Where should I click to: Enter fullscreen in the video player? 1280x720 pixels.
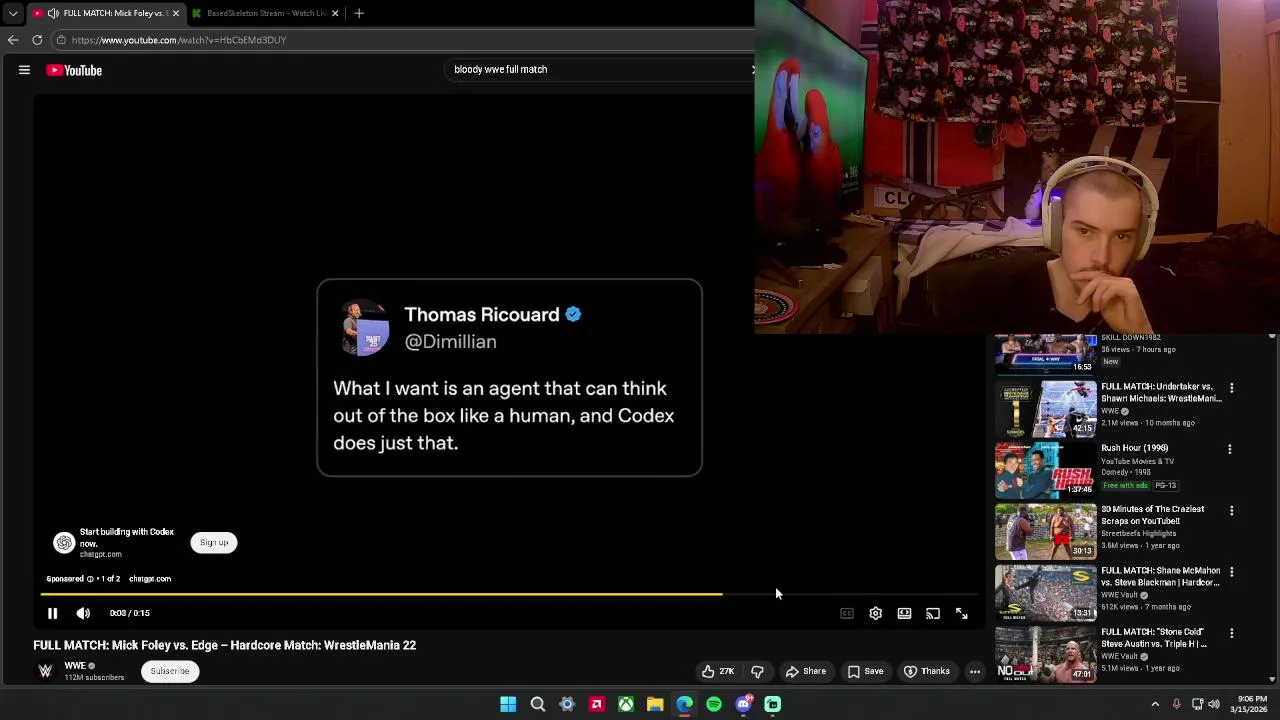(961, 613)
